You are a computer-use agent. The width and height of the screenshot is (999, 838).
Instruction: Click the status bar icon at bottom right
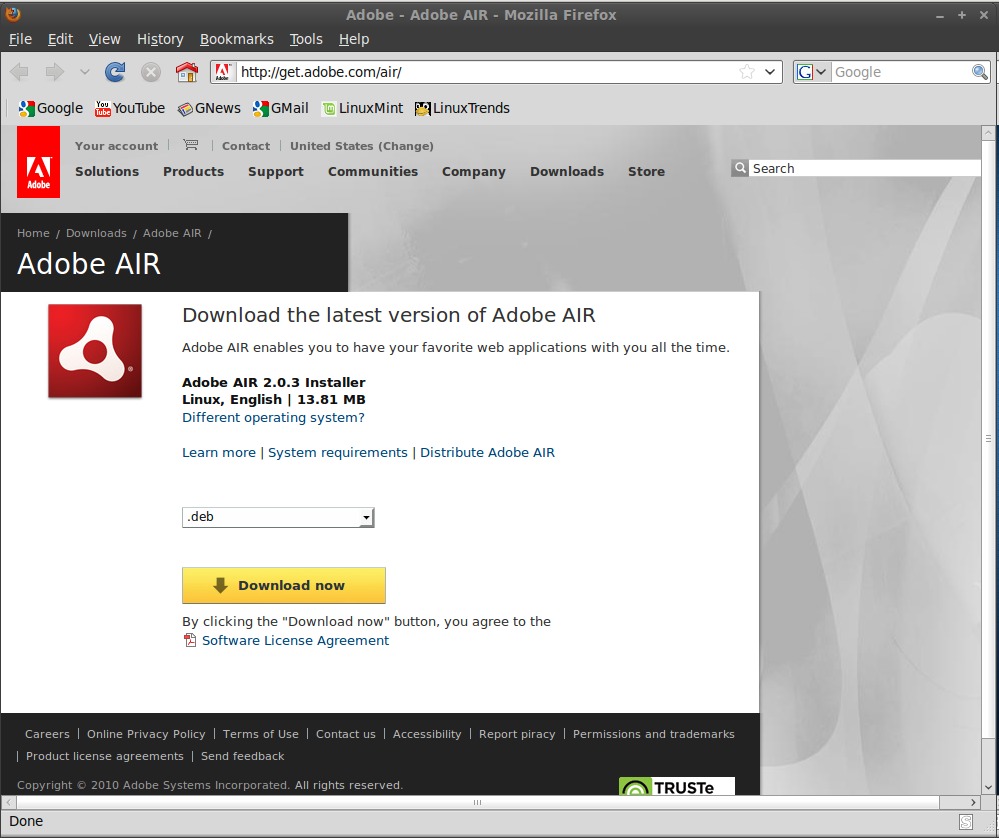click(967, 821)
